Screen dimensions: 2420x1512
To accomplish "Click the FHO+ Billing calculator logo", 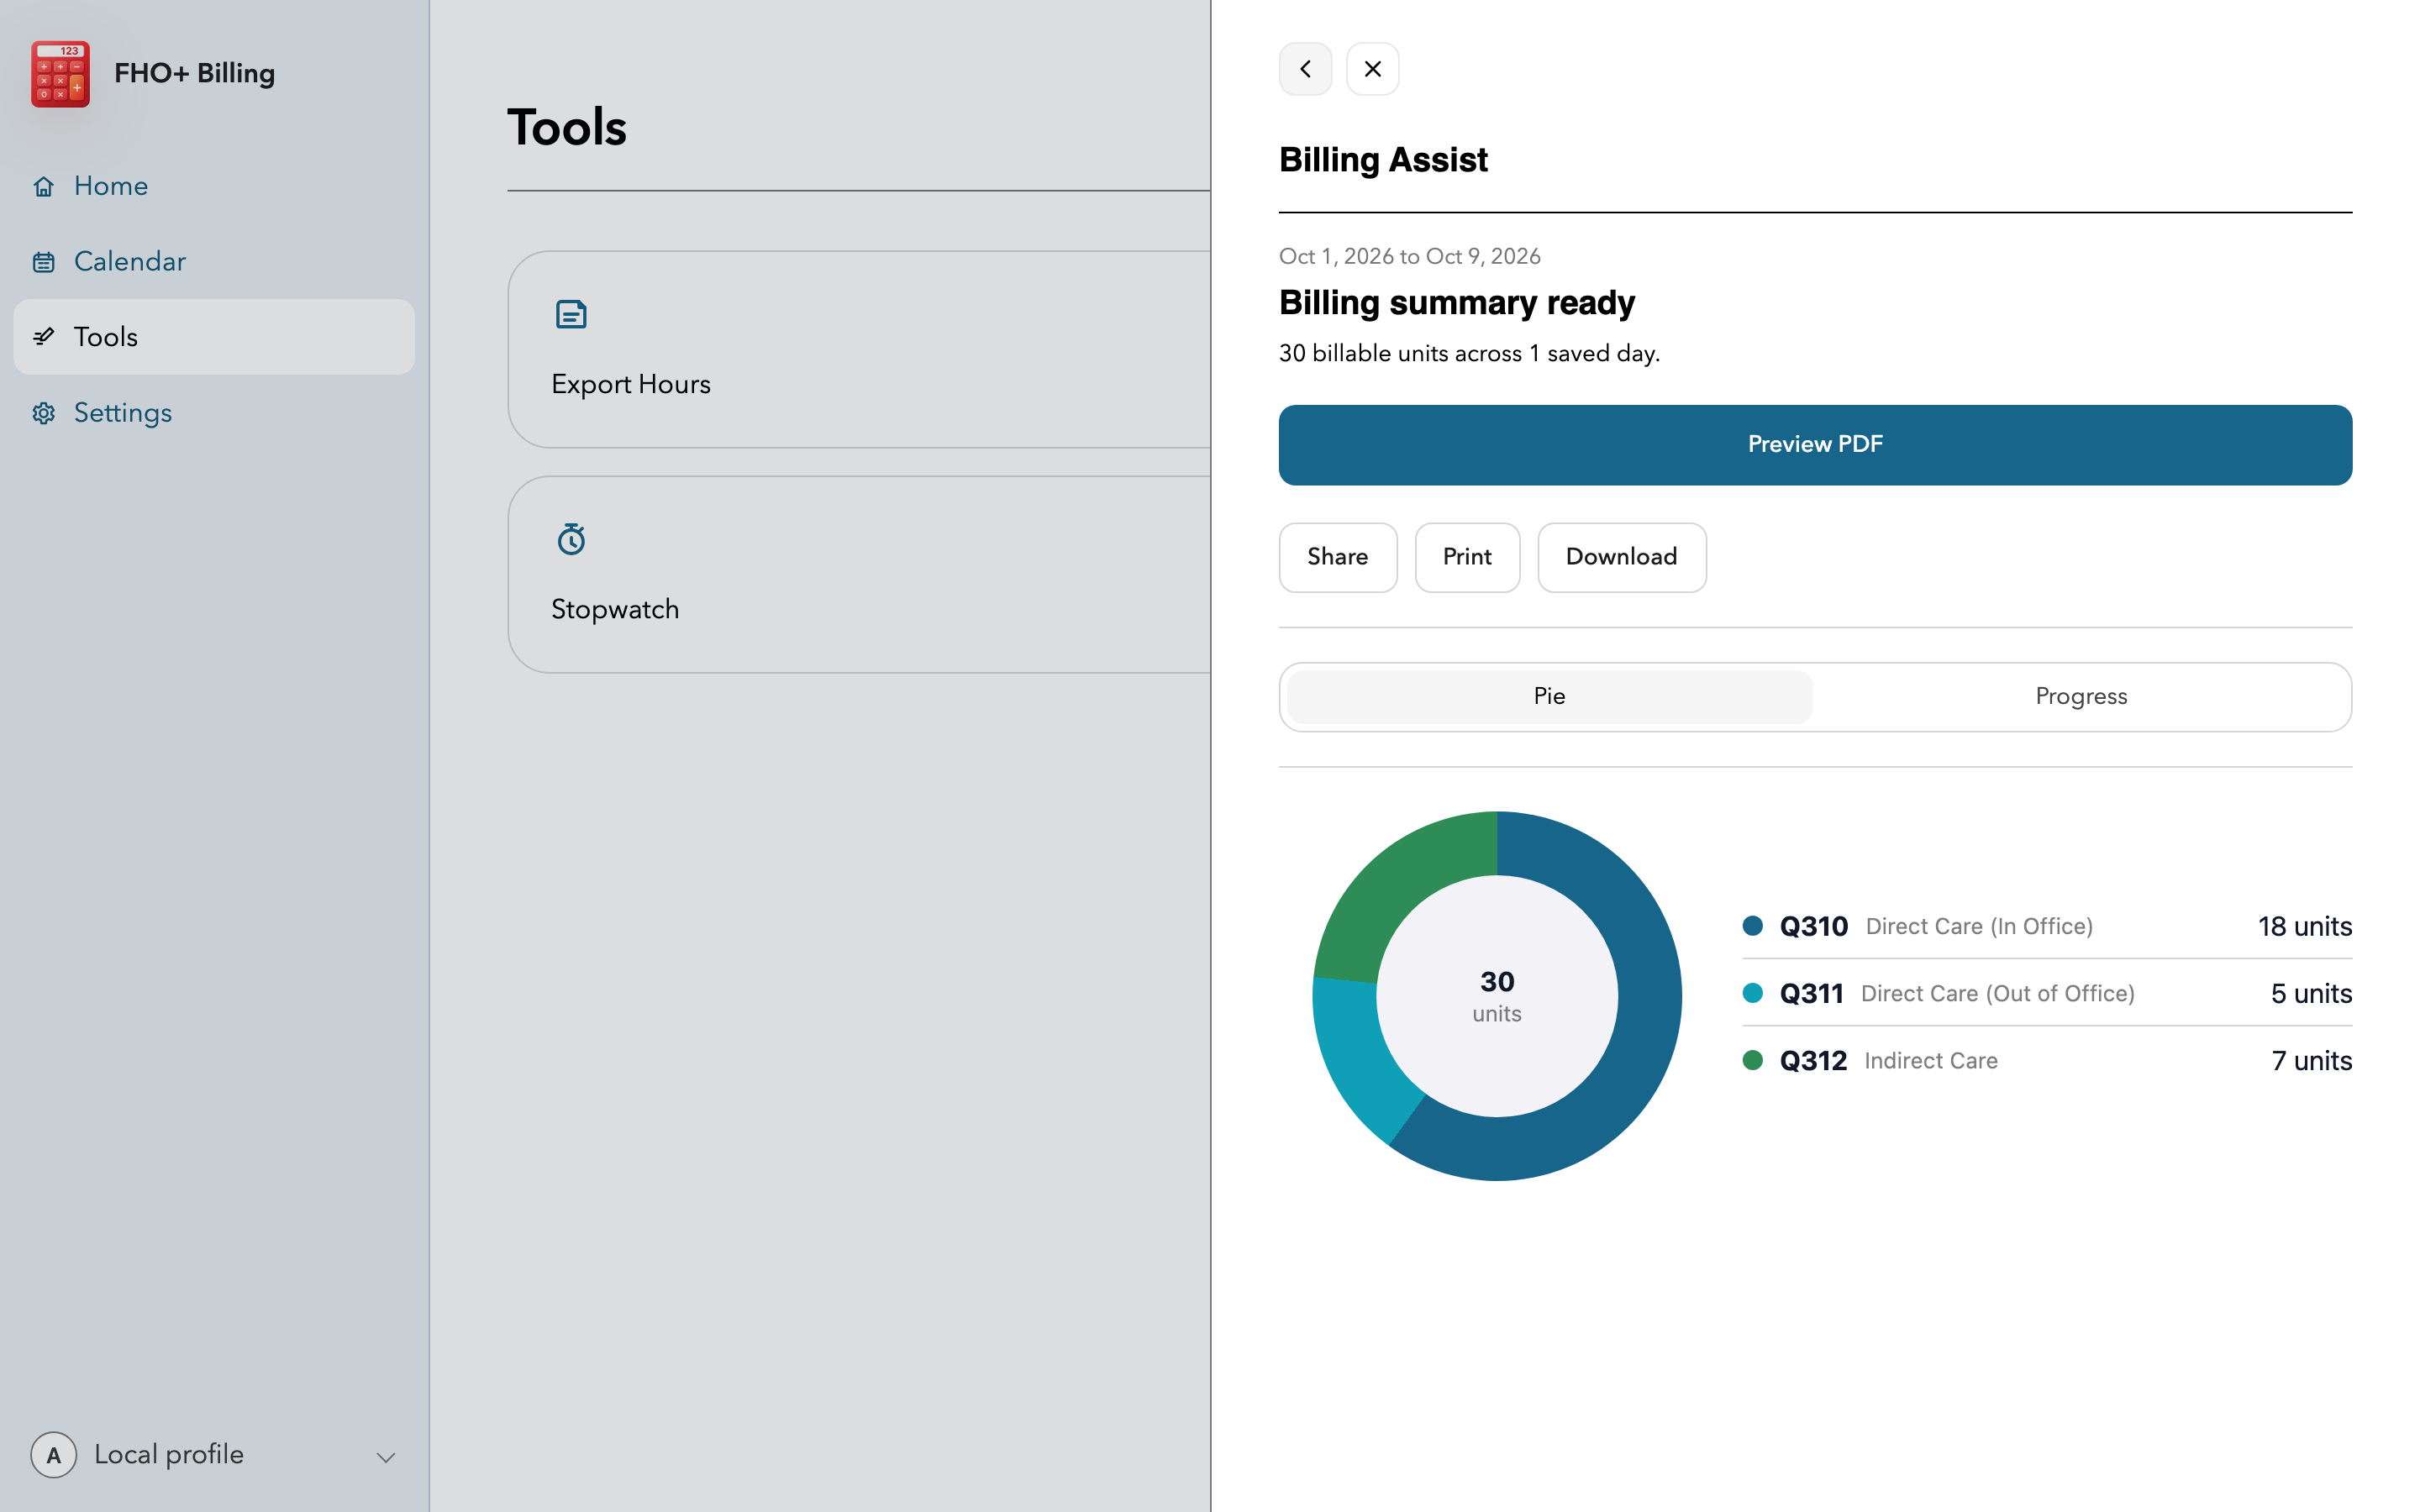I will 60,73.
